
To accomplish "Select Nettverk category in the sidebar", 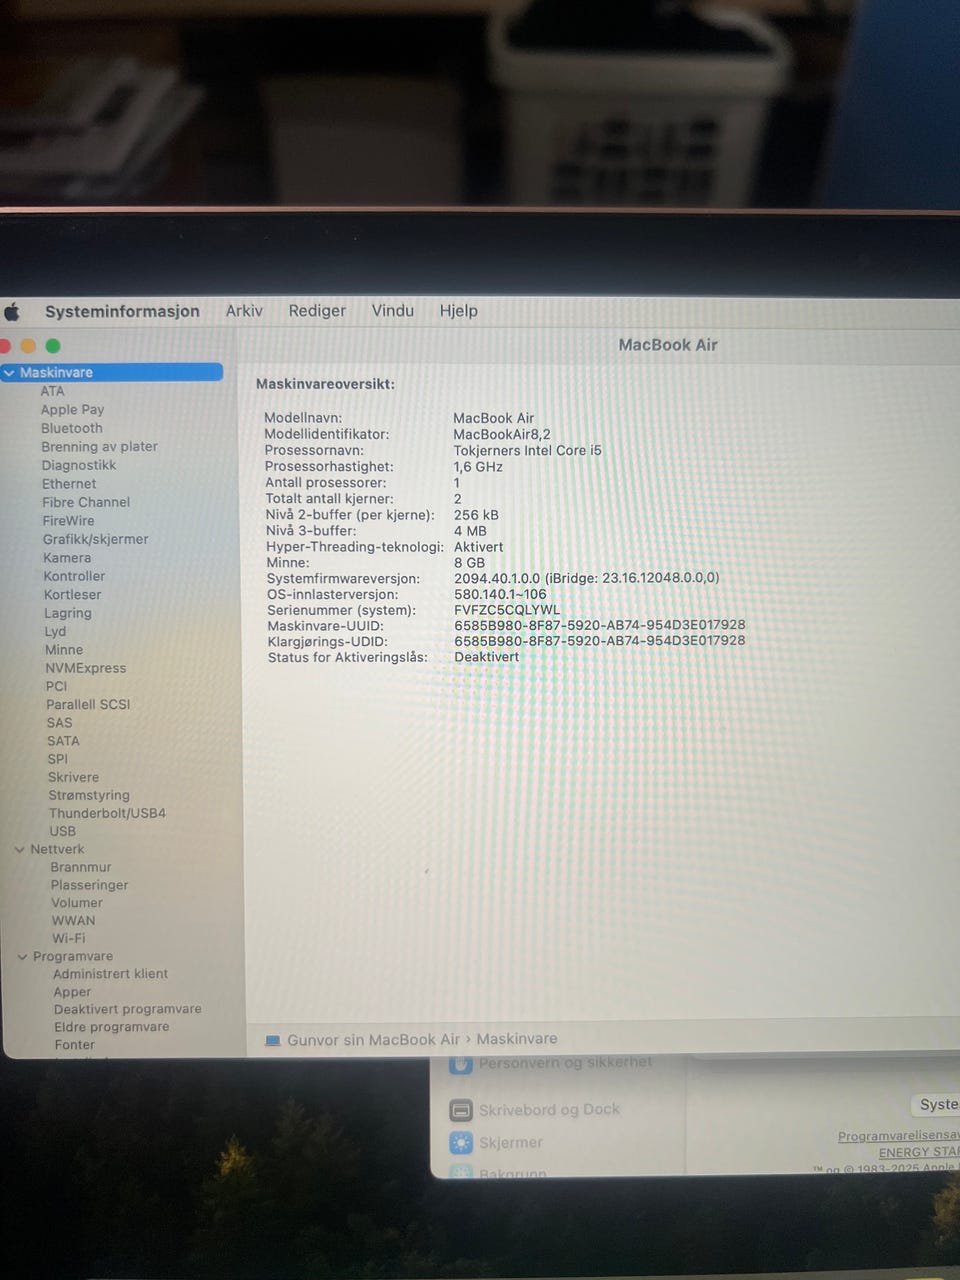I will [57, 849].
